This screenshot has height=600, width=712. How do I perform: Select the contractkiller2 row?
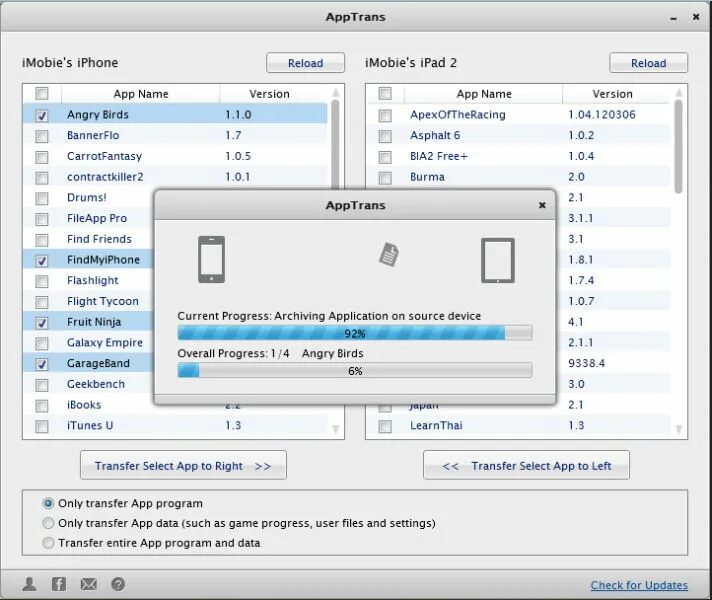point(175,177)
